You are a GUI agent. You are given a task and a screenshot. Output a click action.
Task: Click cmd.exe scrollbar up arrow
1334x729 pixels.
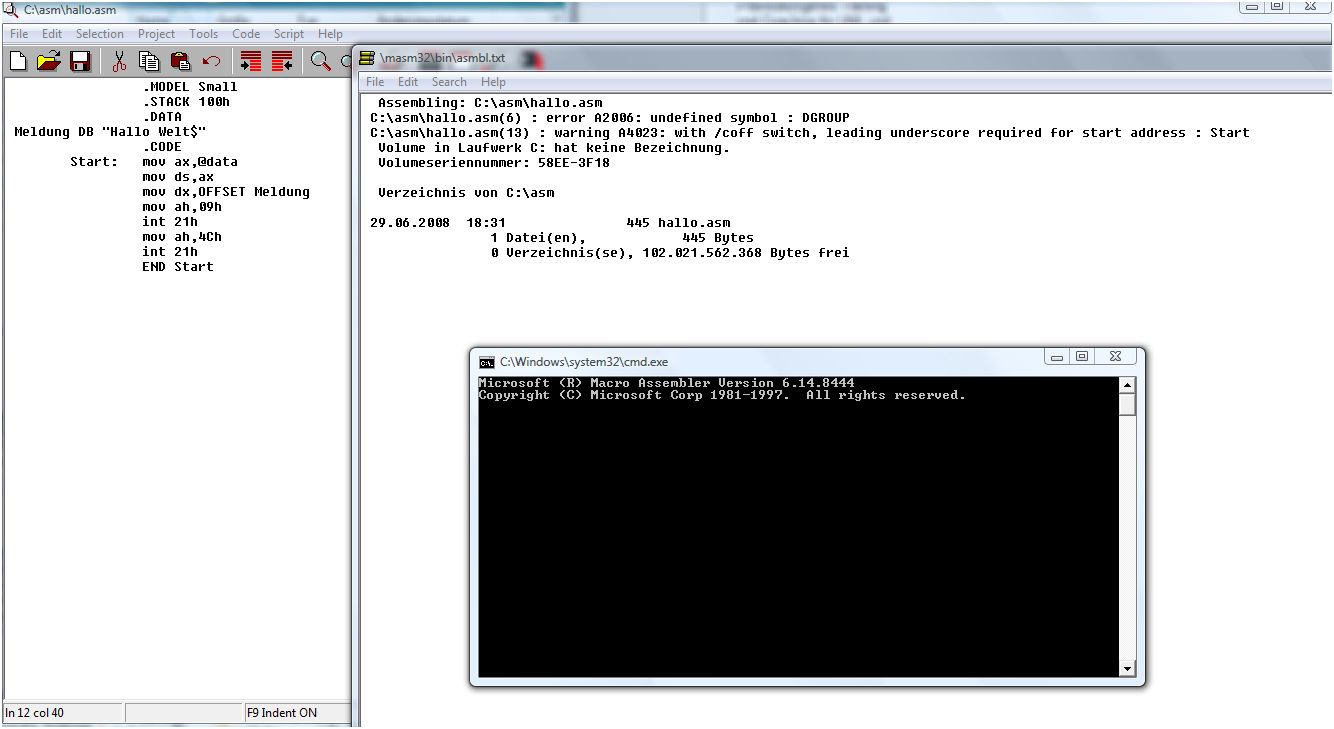point(1127,385)
